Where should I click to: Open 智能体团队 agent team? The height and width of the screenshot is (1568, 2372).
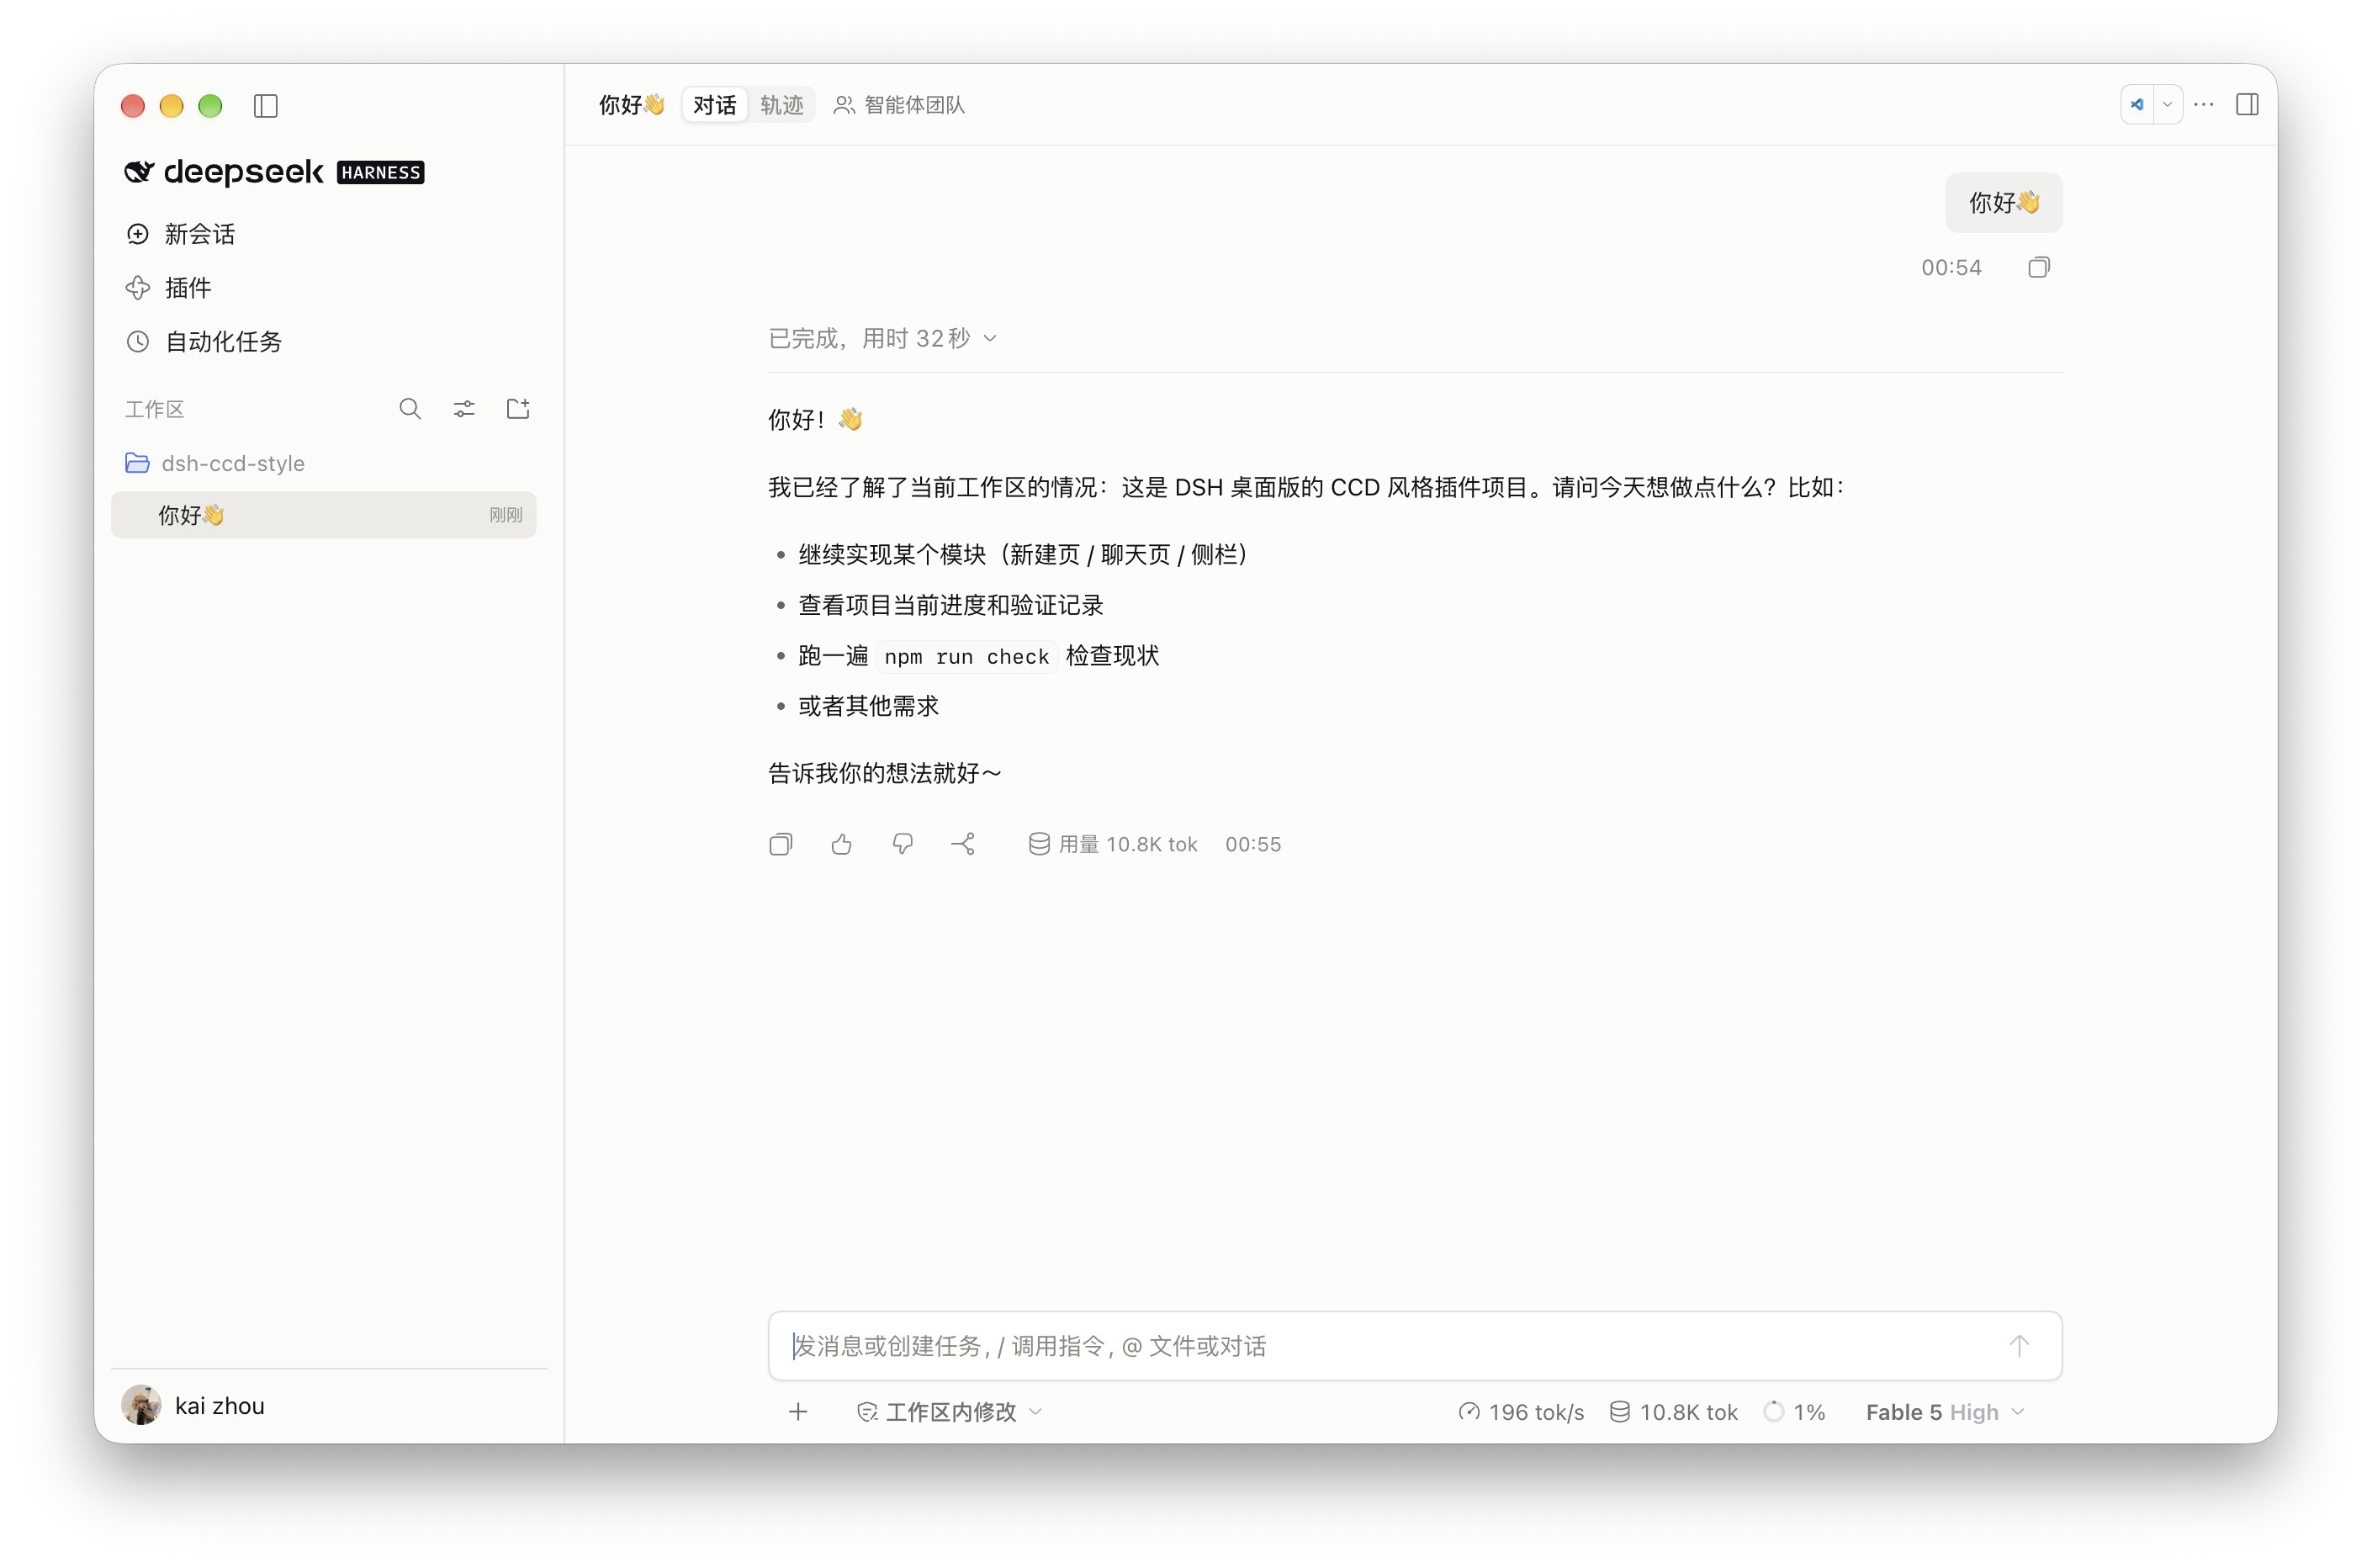point(899,105)
